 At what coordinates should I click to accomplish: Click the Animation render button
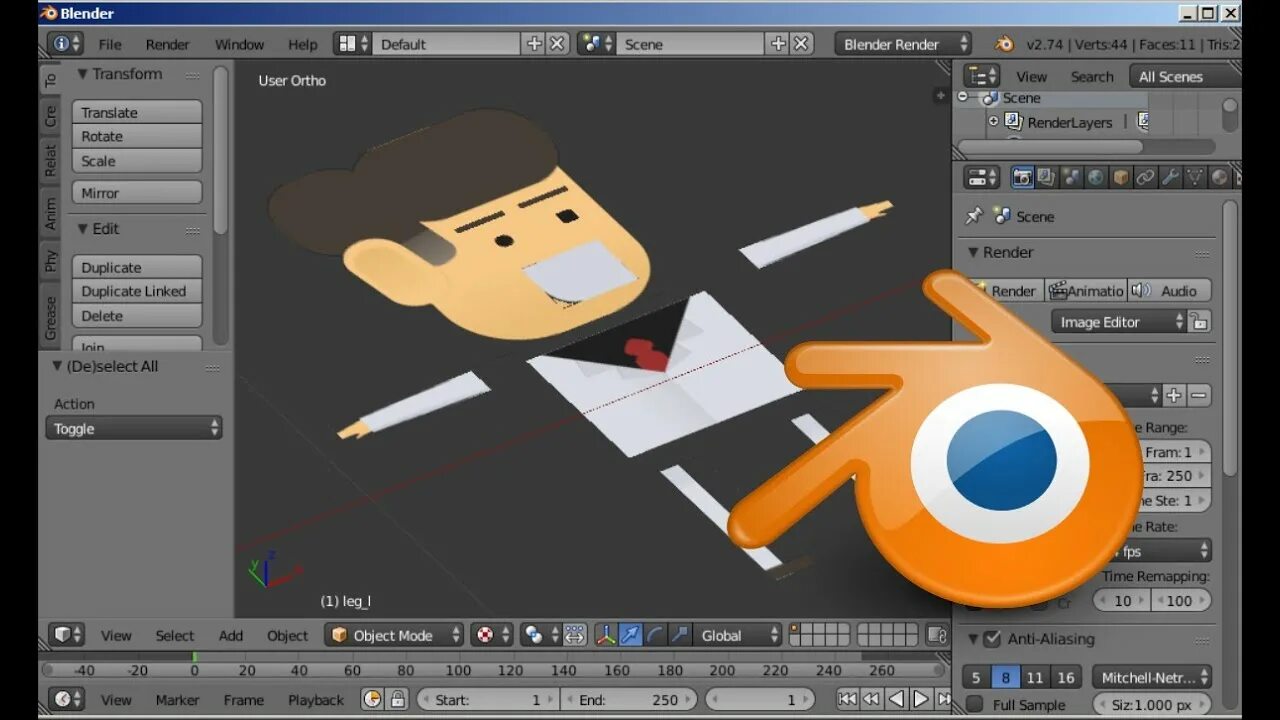[x=1086, y=290]
